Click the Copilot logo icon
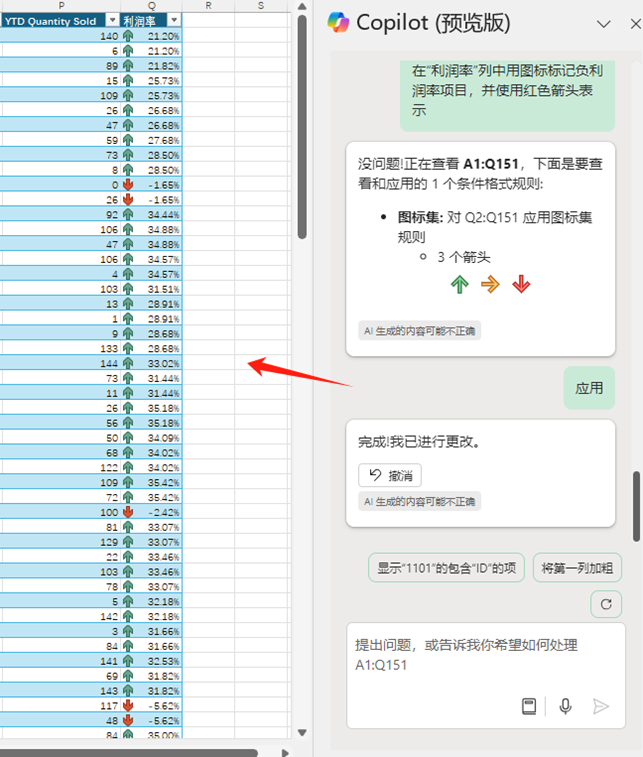The image size is (643, 757). 338,23
